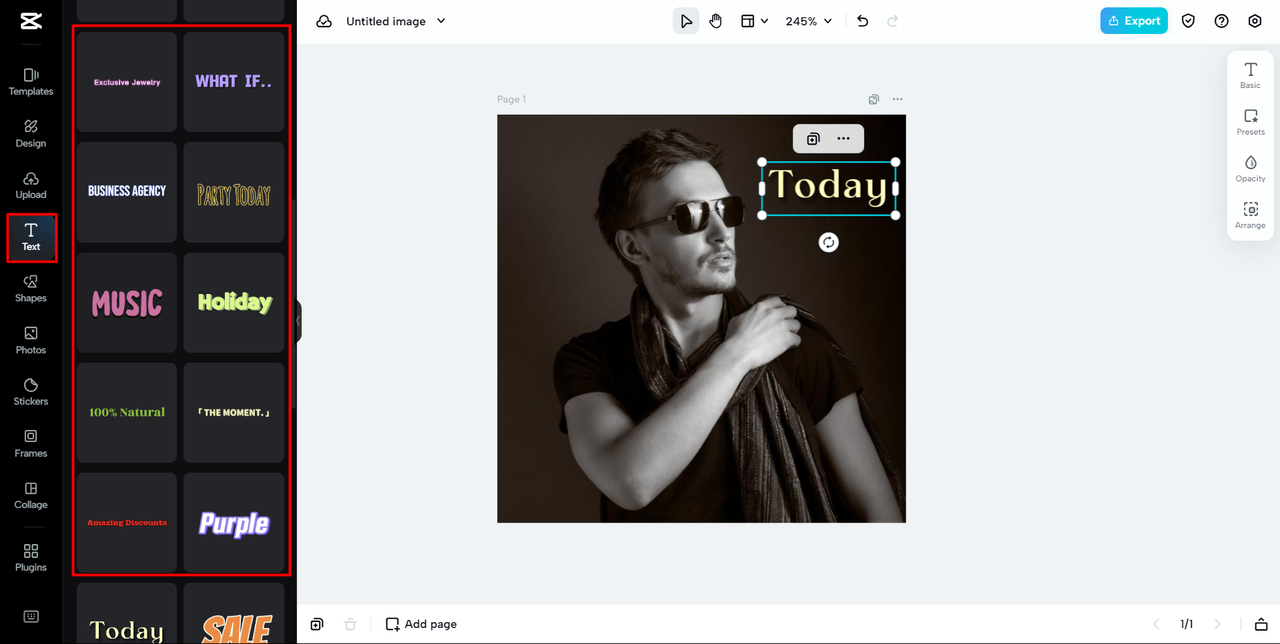Image resolution: width=1280 pixels, height=644 pixels.
Task: Open the Upload sidebar panel
Action: point(31,186)
